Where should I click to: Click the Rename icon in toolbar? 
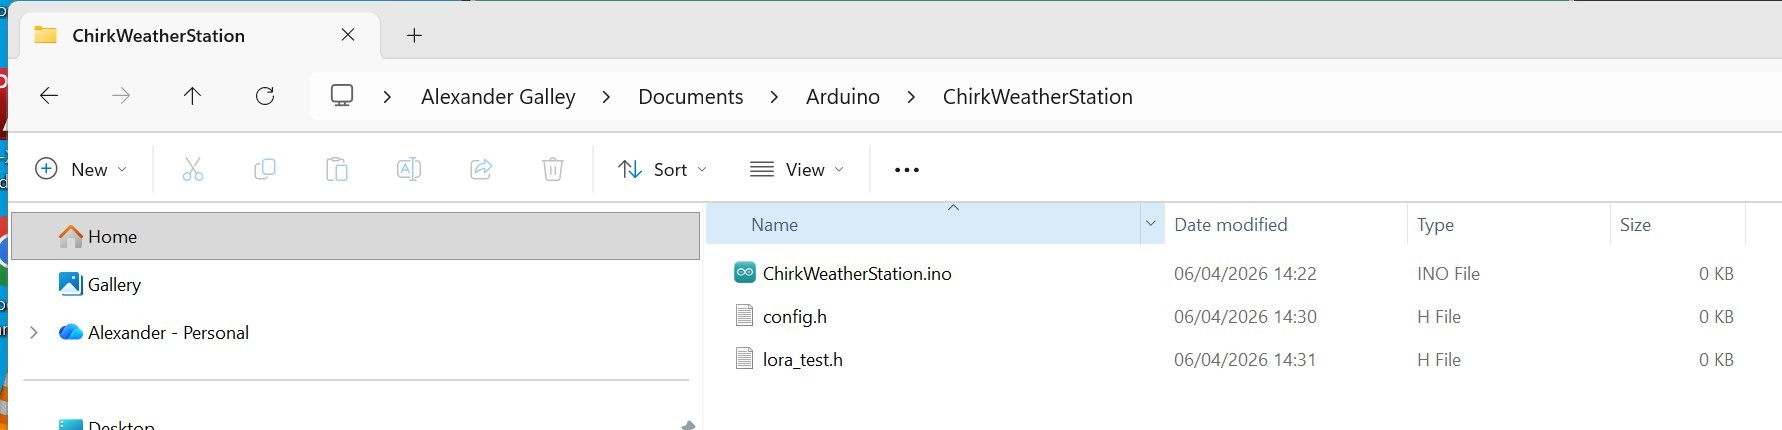[409, 170]
